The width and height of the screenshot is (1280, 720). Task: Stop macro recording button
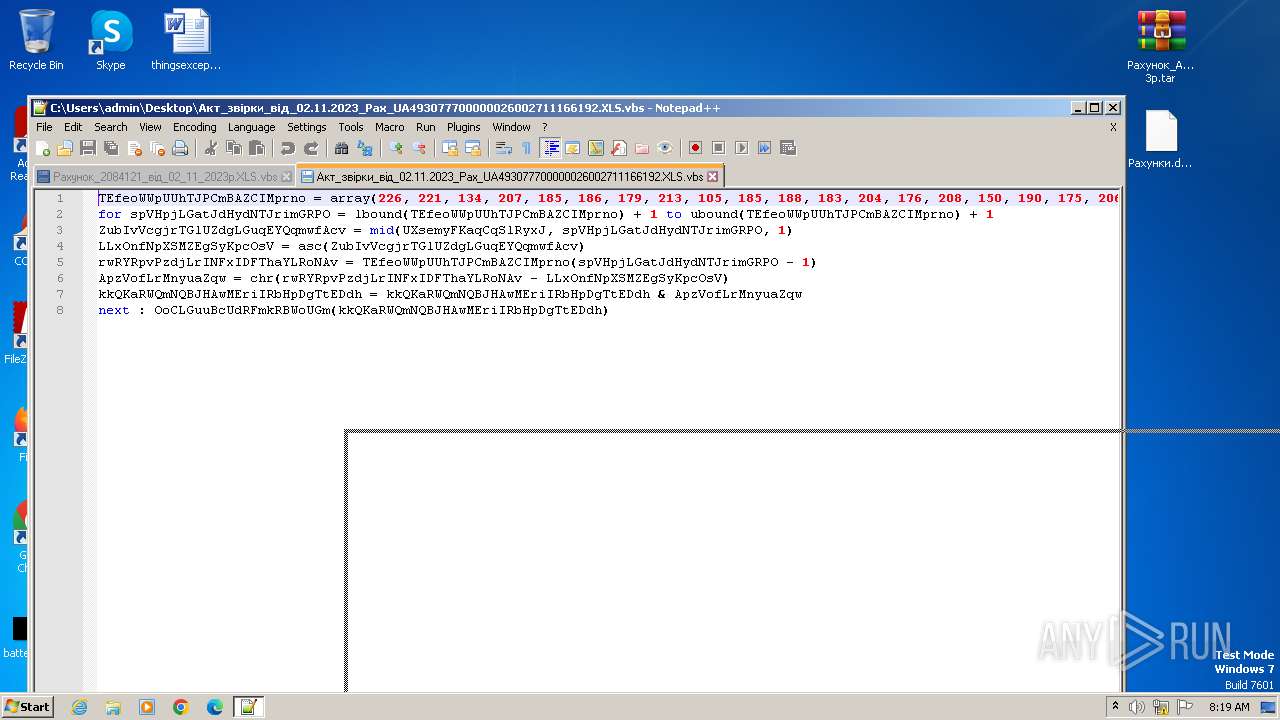[x=718, y=148]
